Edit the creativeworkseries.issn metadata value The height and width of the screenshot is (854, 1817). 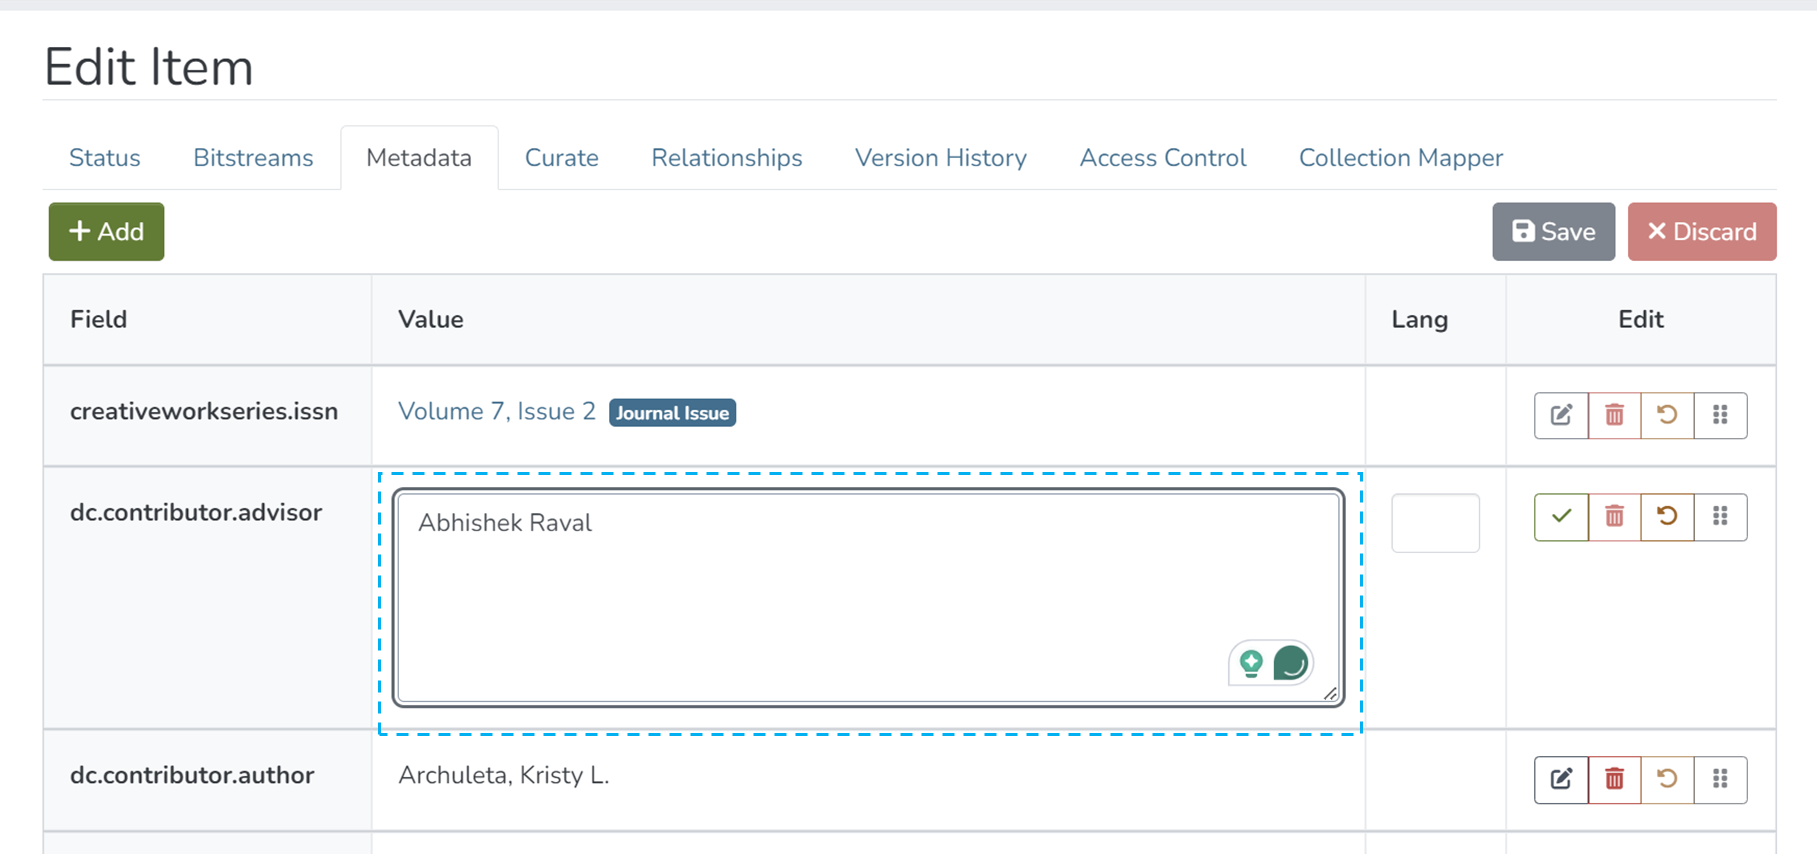pyautogui.click(x=1561, y=415)
